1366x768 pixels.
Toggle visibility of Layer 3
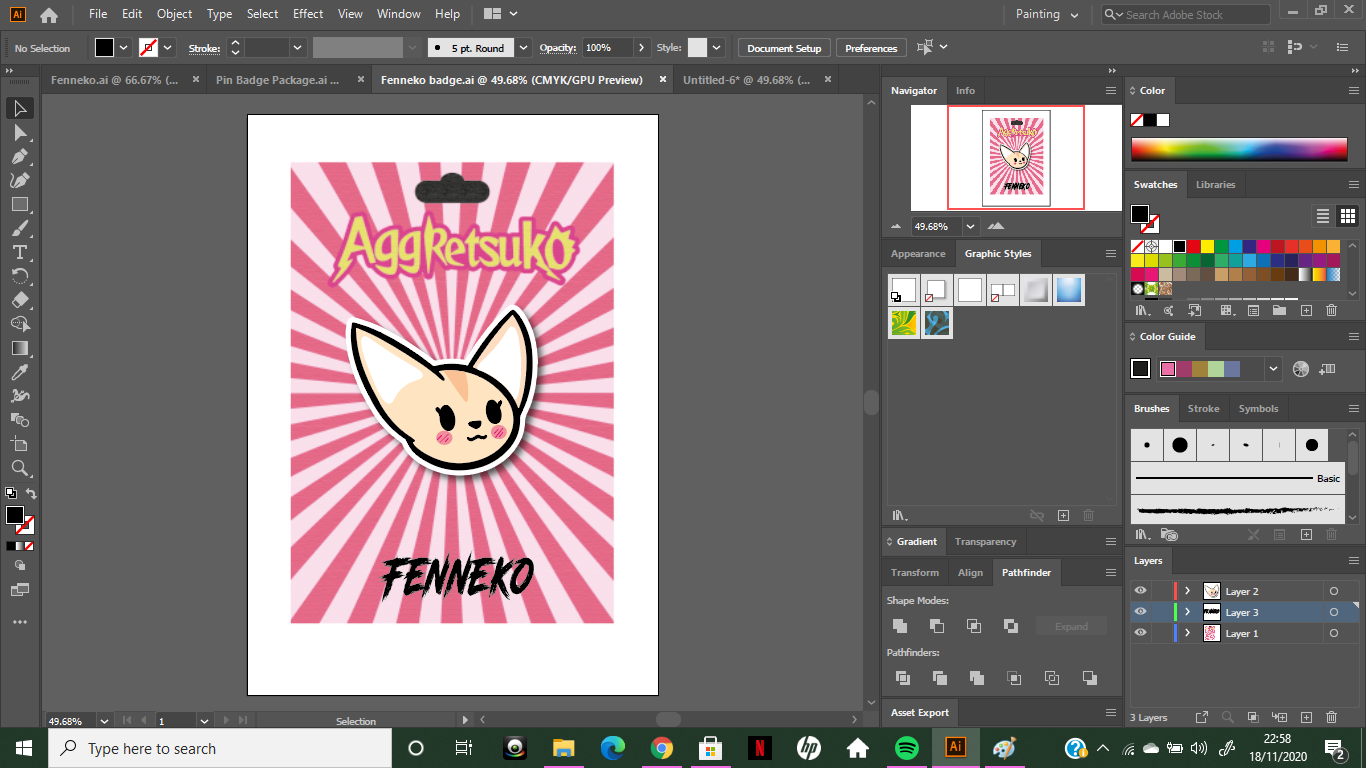[1141, 612]
